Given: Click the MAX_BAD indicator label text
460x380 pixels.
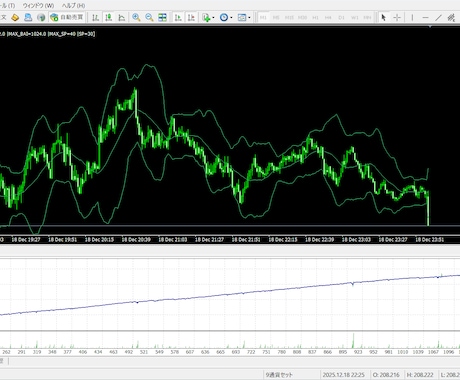Looking at the screenshot, I should tap(26, 34).
